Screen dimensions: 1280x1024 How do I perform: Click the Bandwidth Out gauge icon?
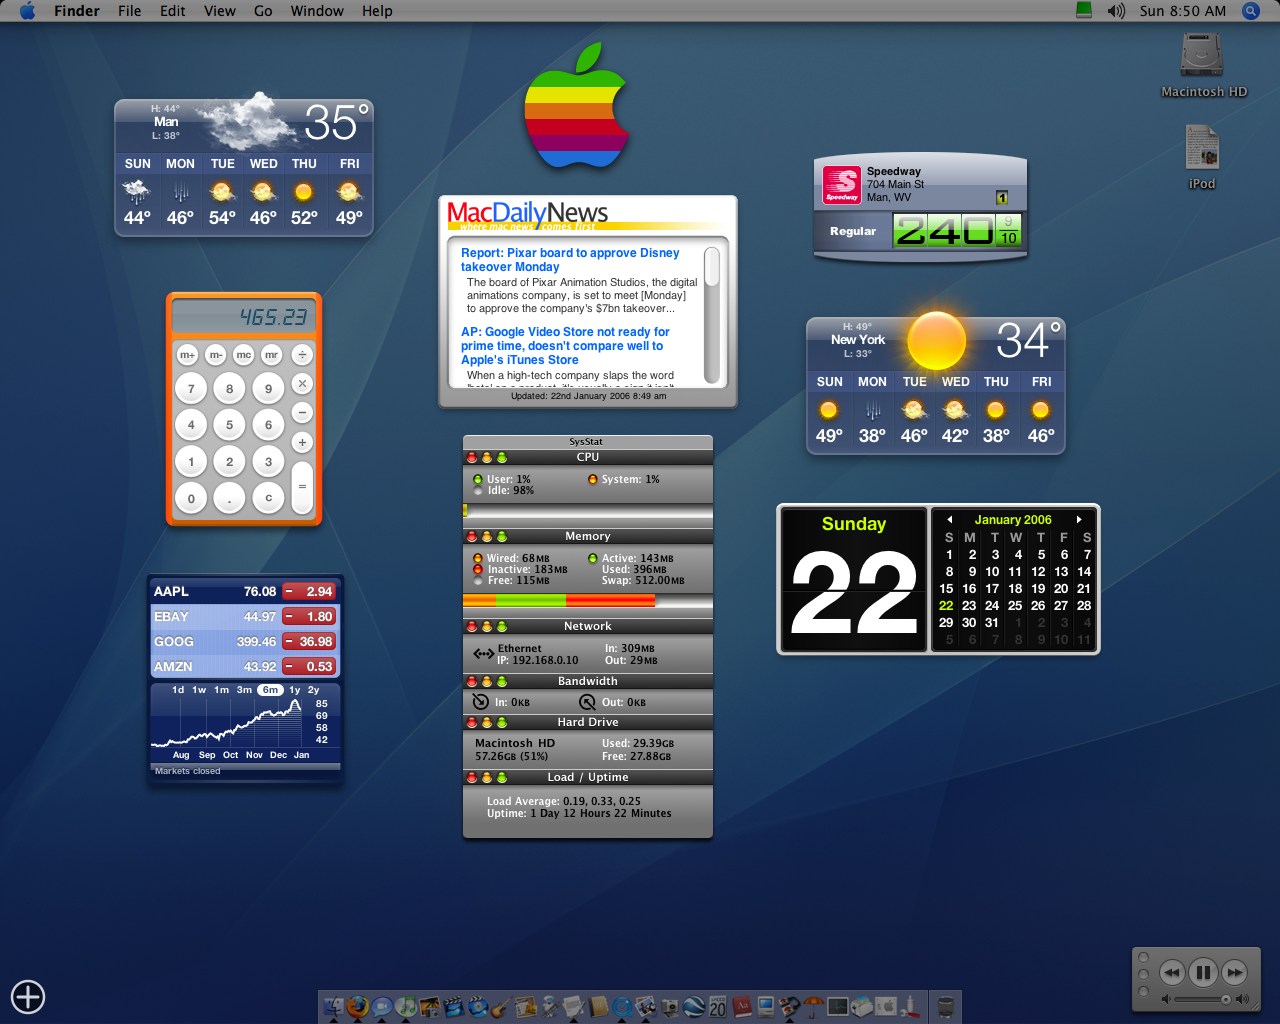click(x=587, y=702)
